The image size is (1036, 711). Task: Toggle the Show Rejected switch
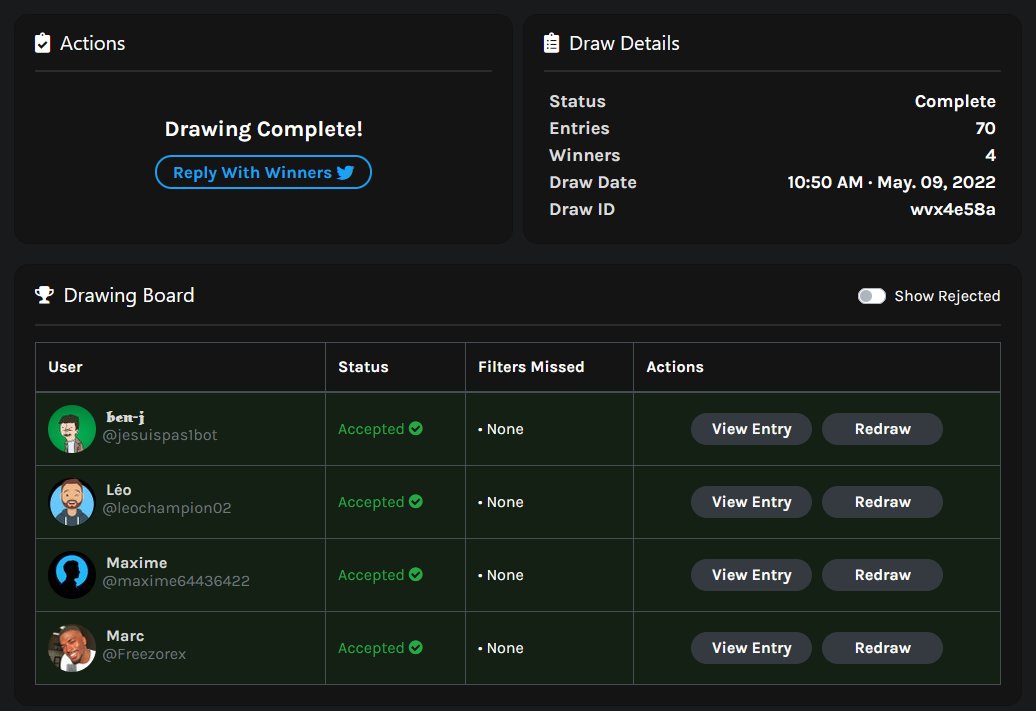(871, 296)
